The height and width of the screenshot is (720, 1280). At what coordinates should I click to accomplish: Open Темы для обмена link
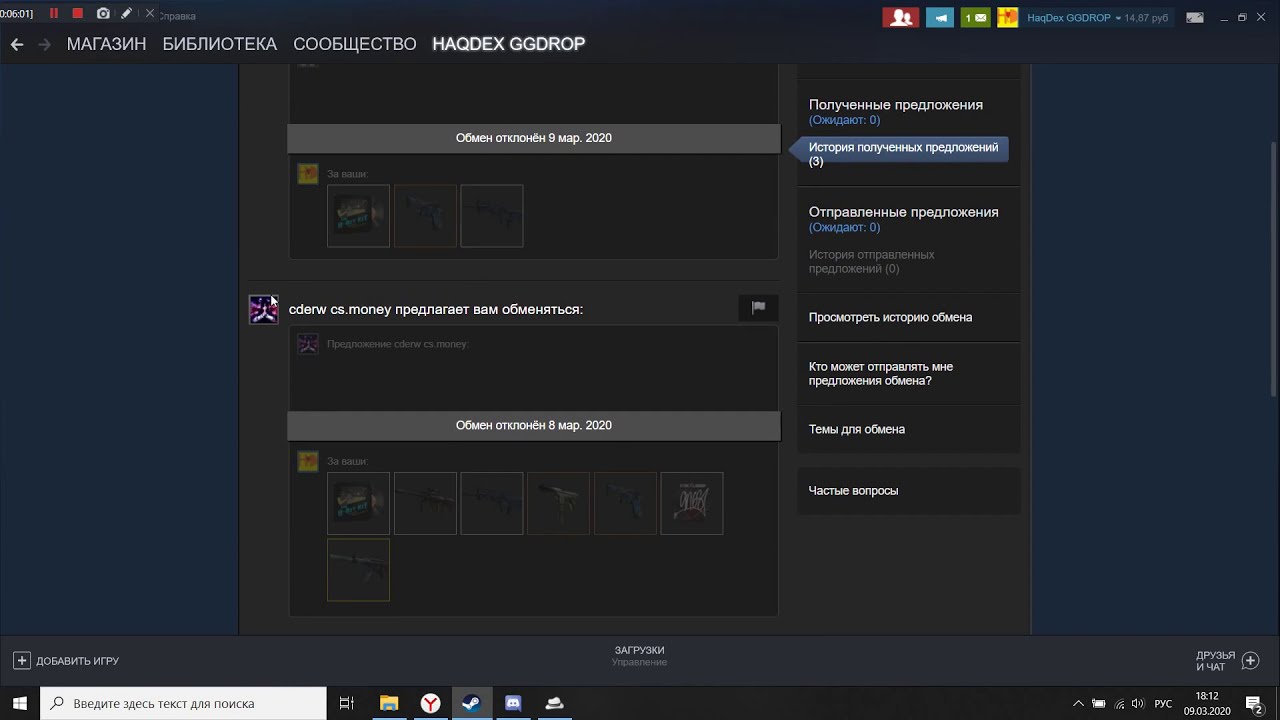click(x=856, y=429)
